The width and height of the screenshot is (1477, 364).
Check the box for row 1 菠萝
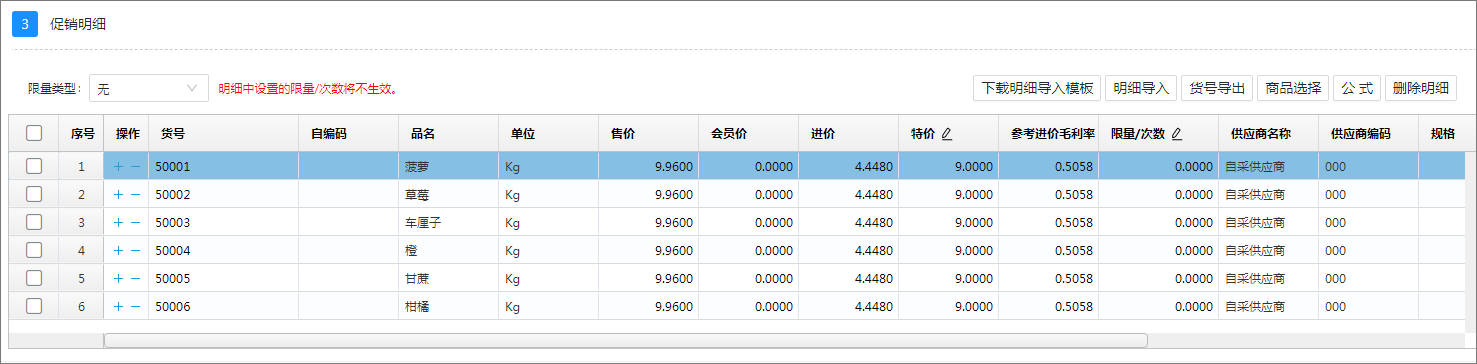click(34, 166)
